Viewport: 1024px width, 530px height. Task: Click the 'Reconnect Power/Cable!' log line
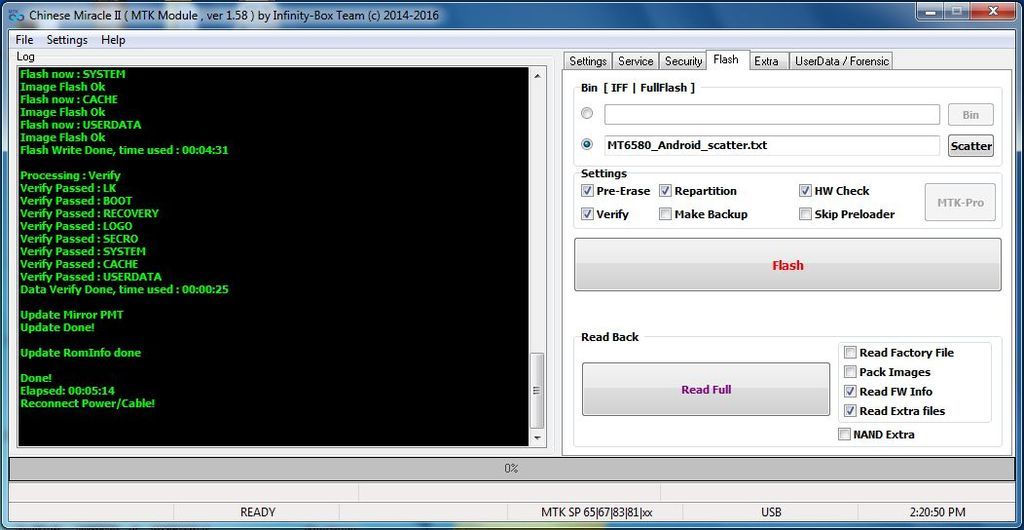[88, 403]
